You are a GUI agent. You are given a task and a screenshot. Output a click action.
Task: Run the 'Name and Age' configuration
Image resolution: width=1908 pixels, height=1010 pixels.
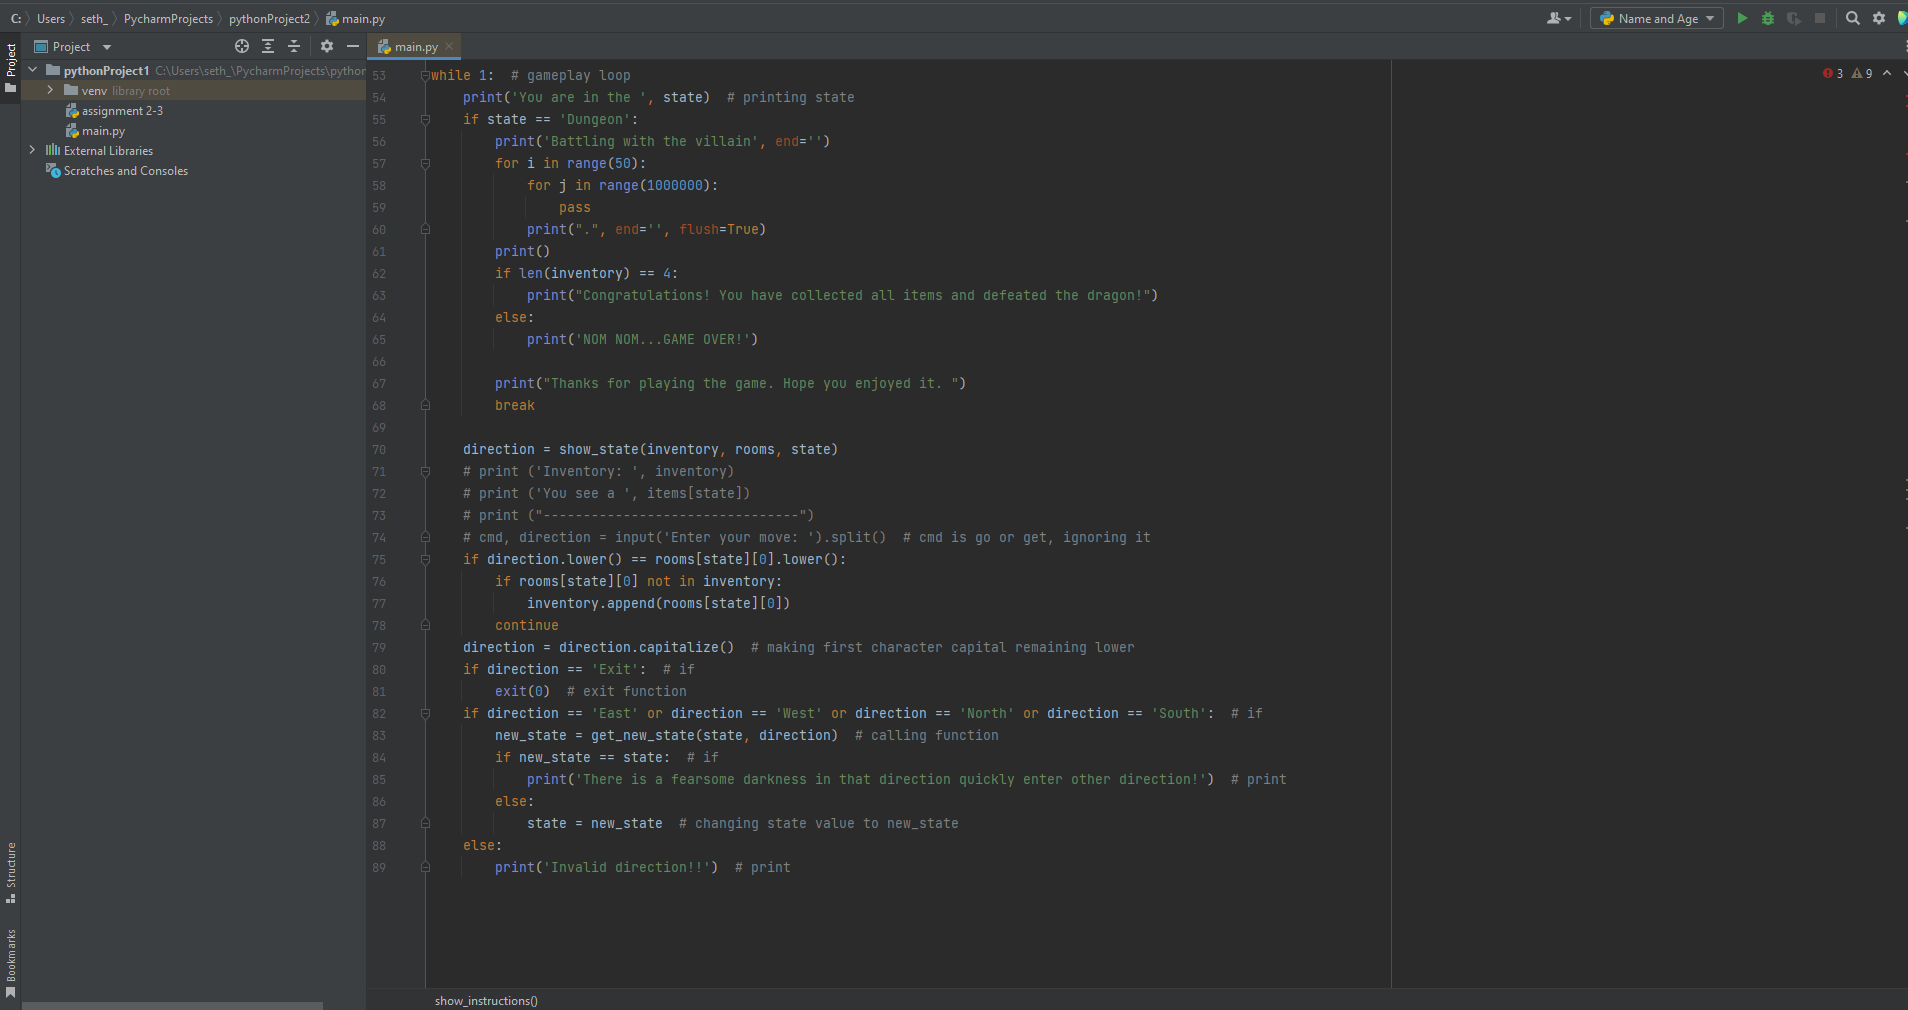pos(1740,18)
